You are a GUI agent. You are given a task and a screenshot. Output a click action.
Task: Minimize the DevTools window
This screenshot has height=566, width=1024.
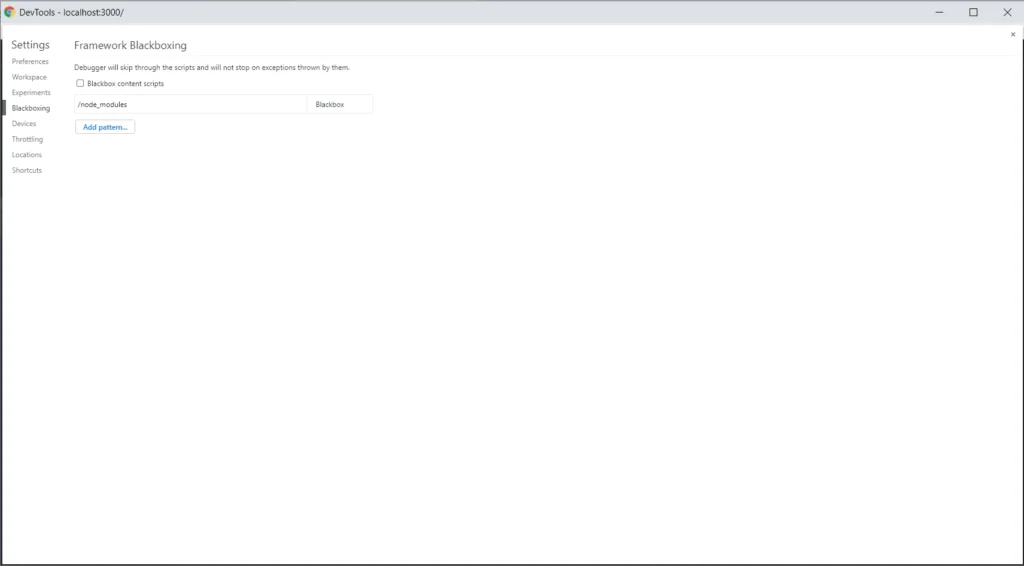tap(939, 12)
